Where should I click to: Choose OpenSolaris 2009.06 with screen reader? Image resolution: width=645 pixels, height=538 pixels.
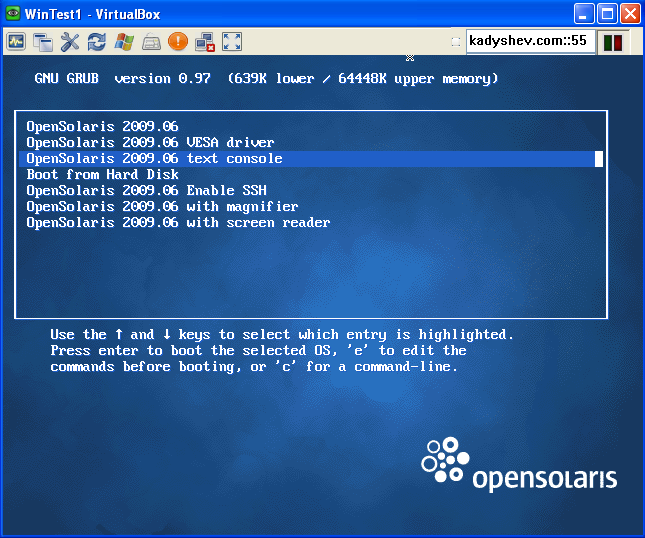coord(178,223)
